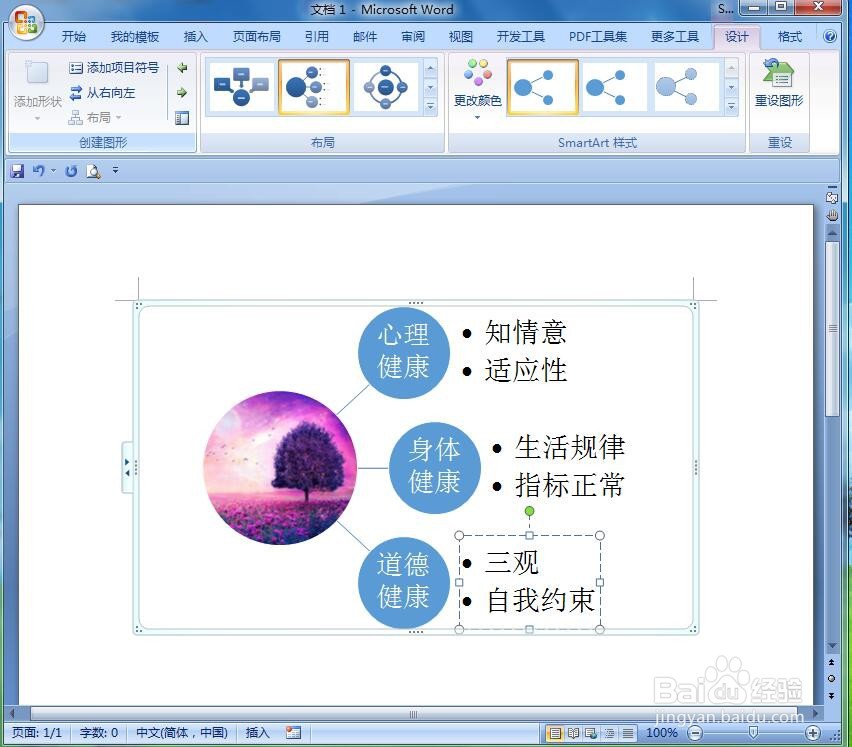Image resolution: width=852 pixels, height=747 pixels.
Task: Open Change Colors dropdown
Action: 478,89
